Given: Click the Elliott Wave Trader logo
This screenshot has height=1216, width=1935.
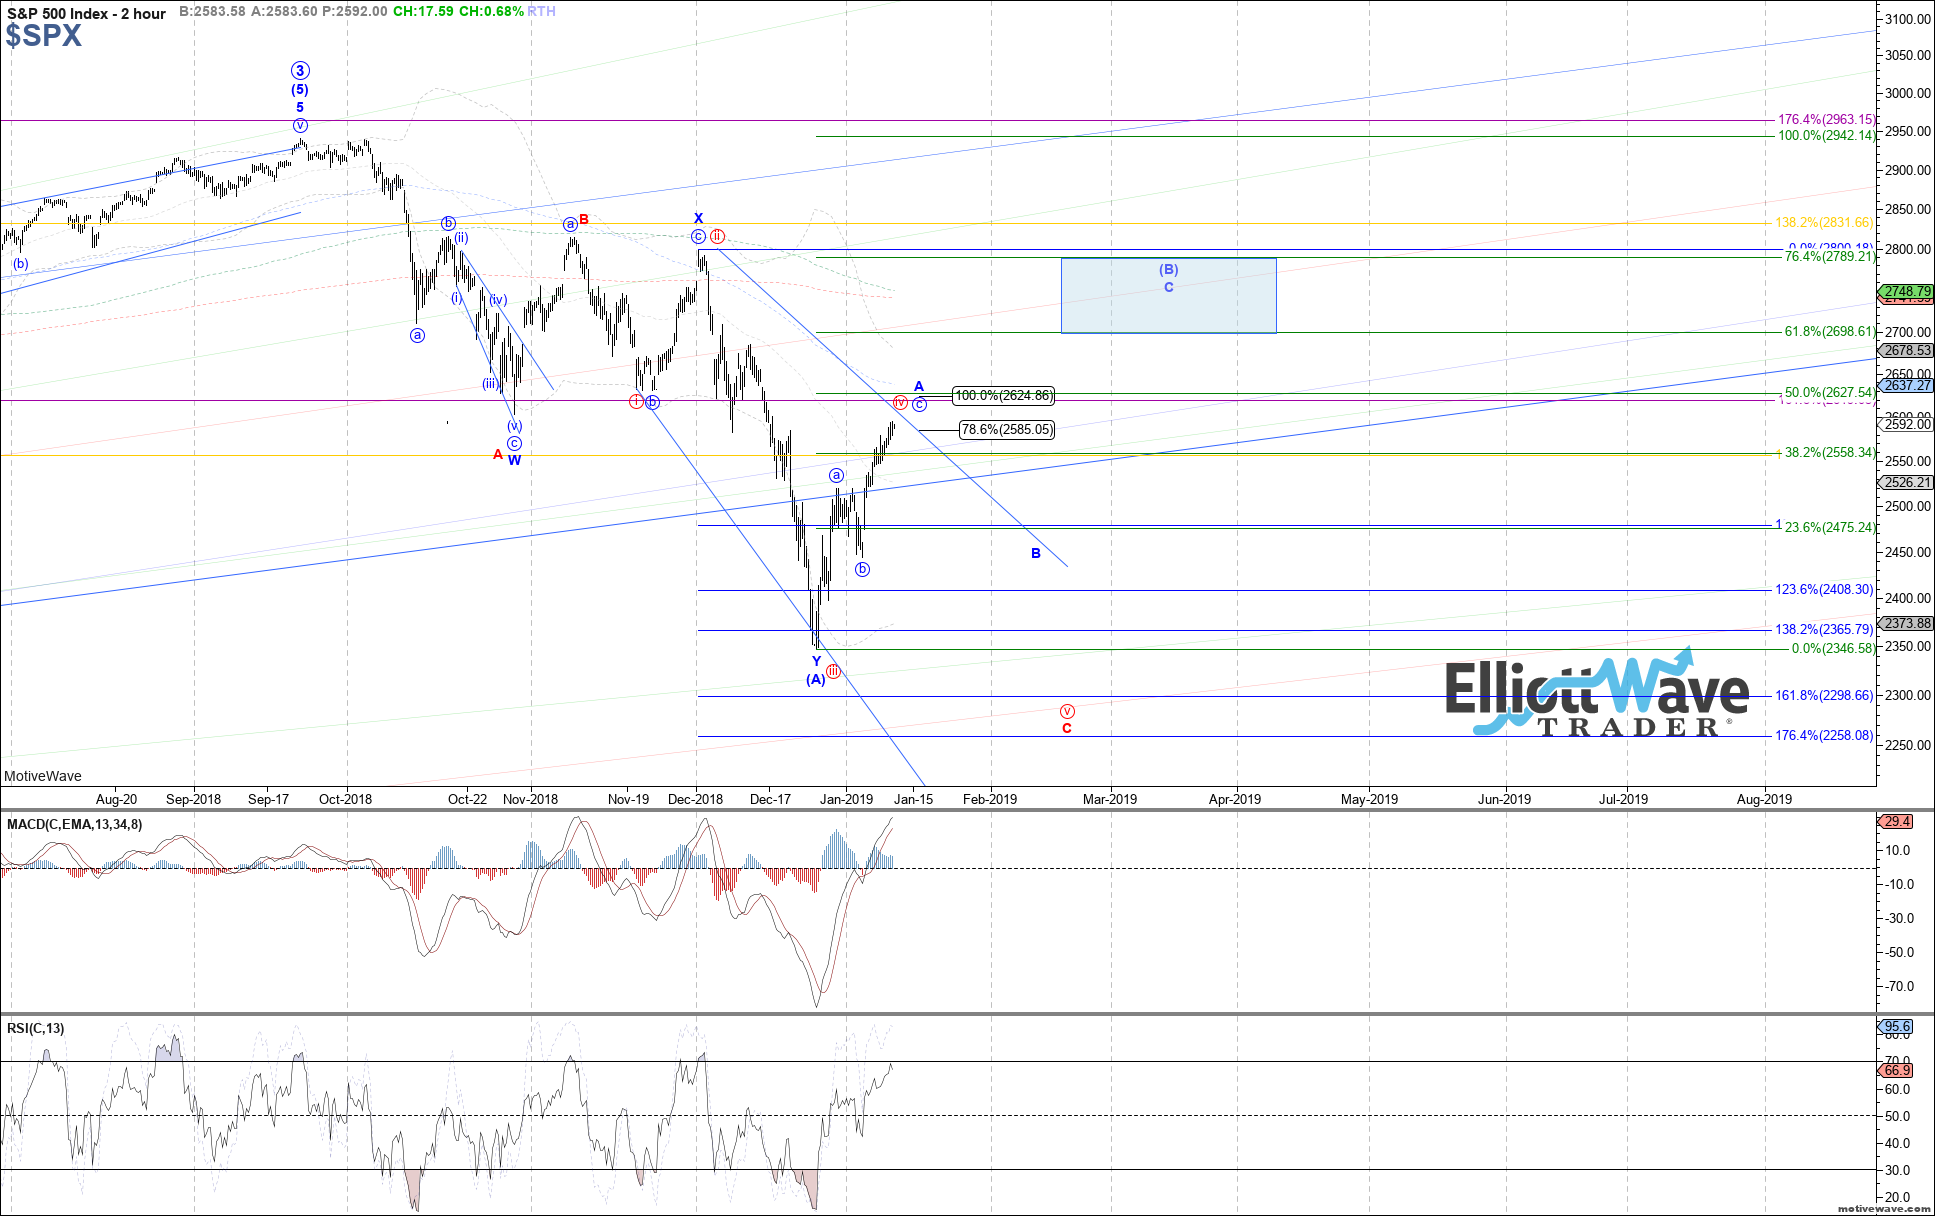Looking at the screenshot, I should pos(1596,695).
